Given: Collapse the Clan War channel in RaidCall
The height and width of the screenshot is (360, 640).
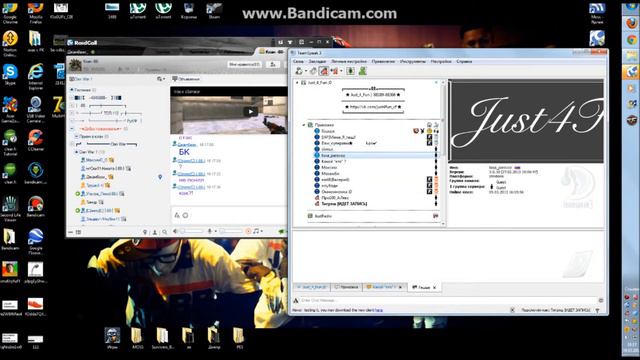Looking at the screenshot, I should [76, 152].
